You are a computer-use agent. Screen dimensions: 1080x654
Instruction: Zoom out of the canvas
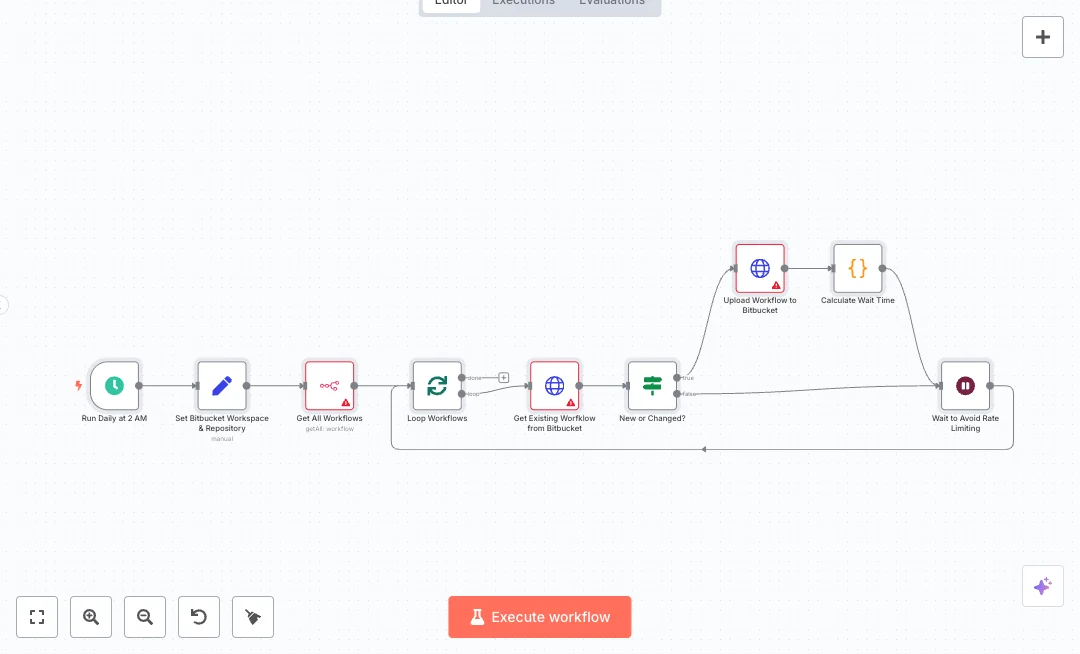[145, 617]
